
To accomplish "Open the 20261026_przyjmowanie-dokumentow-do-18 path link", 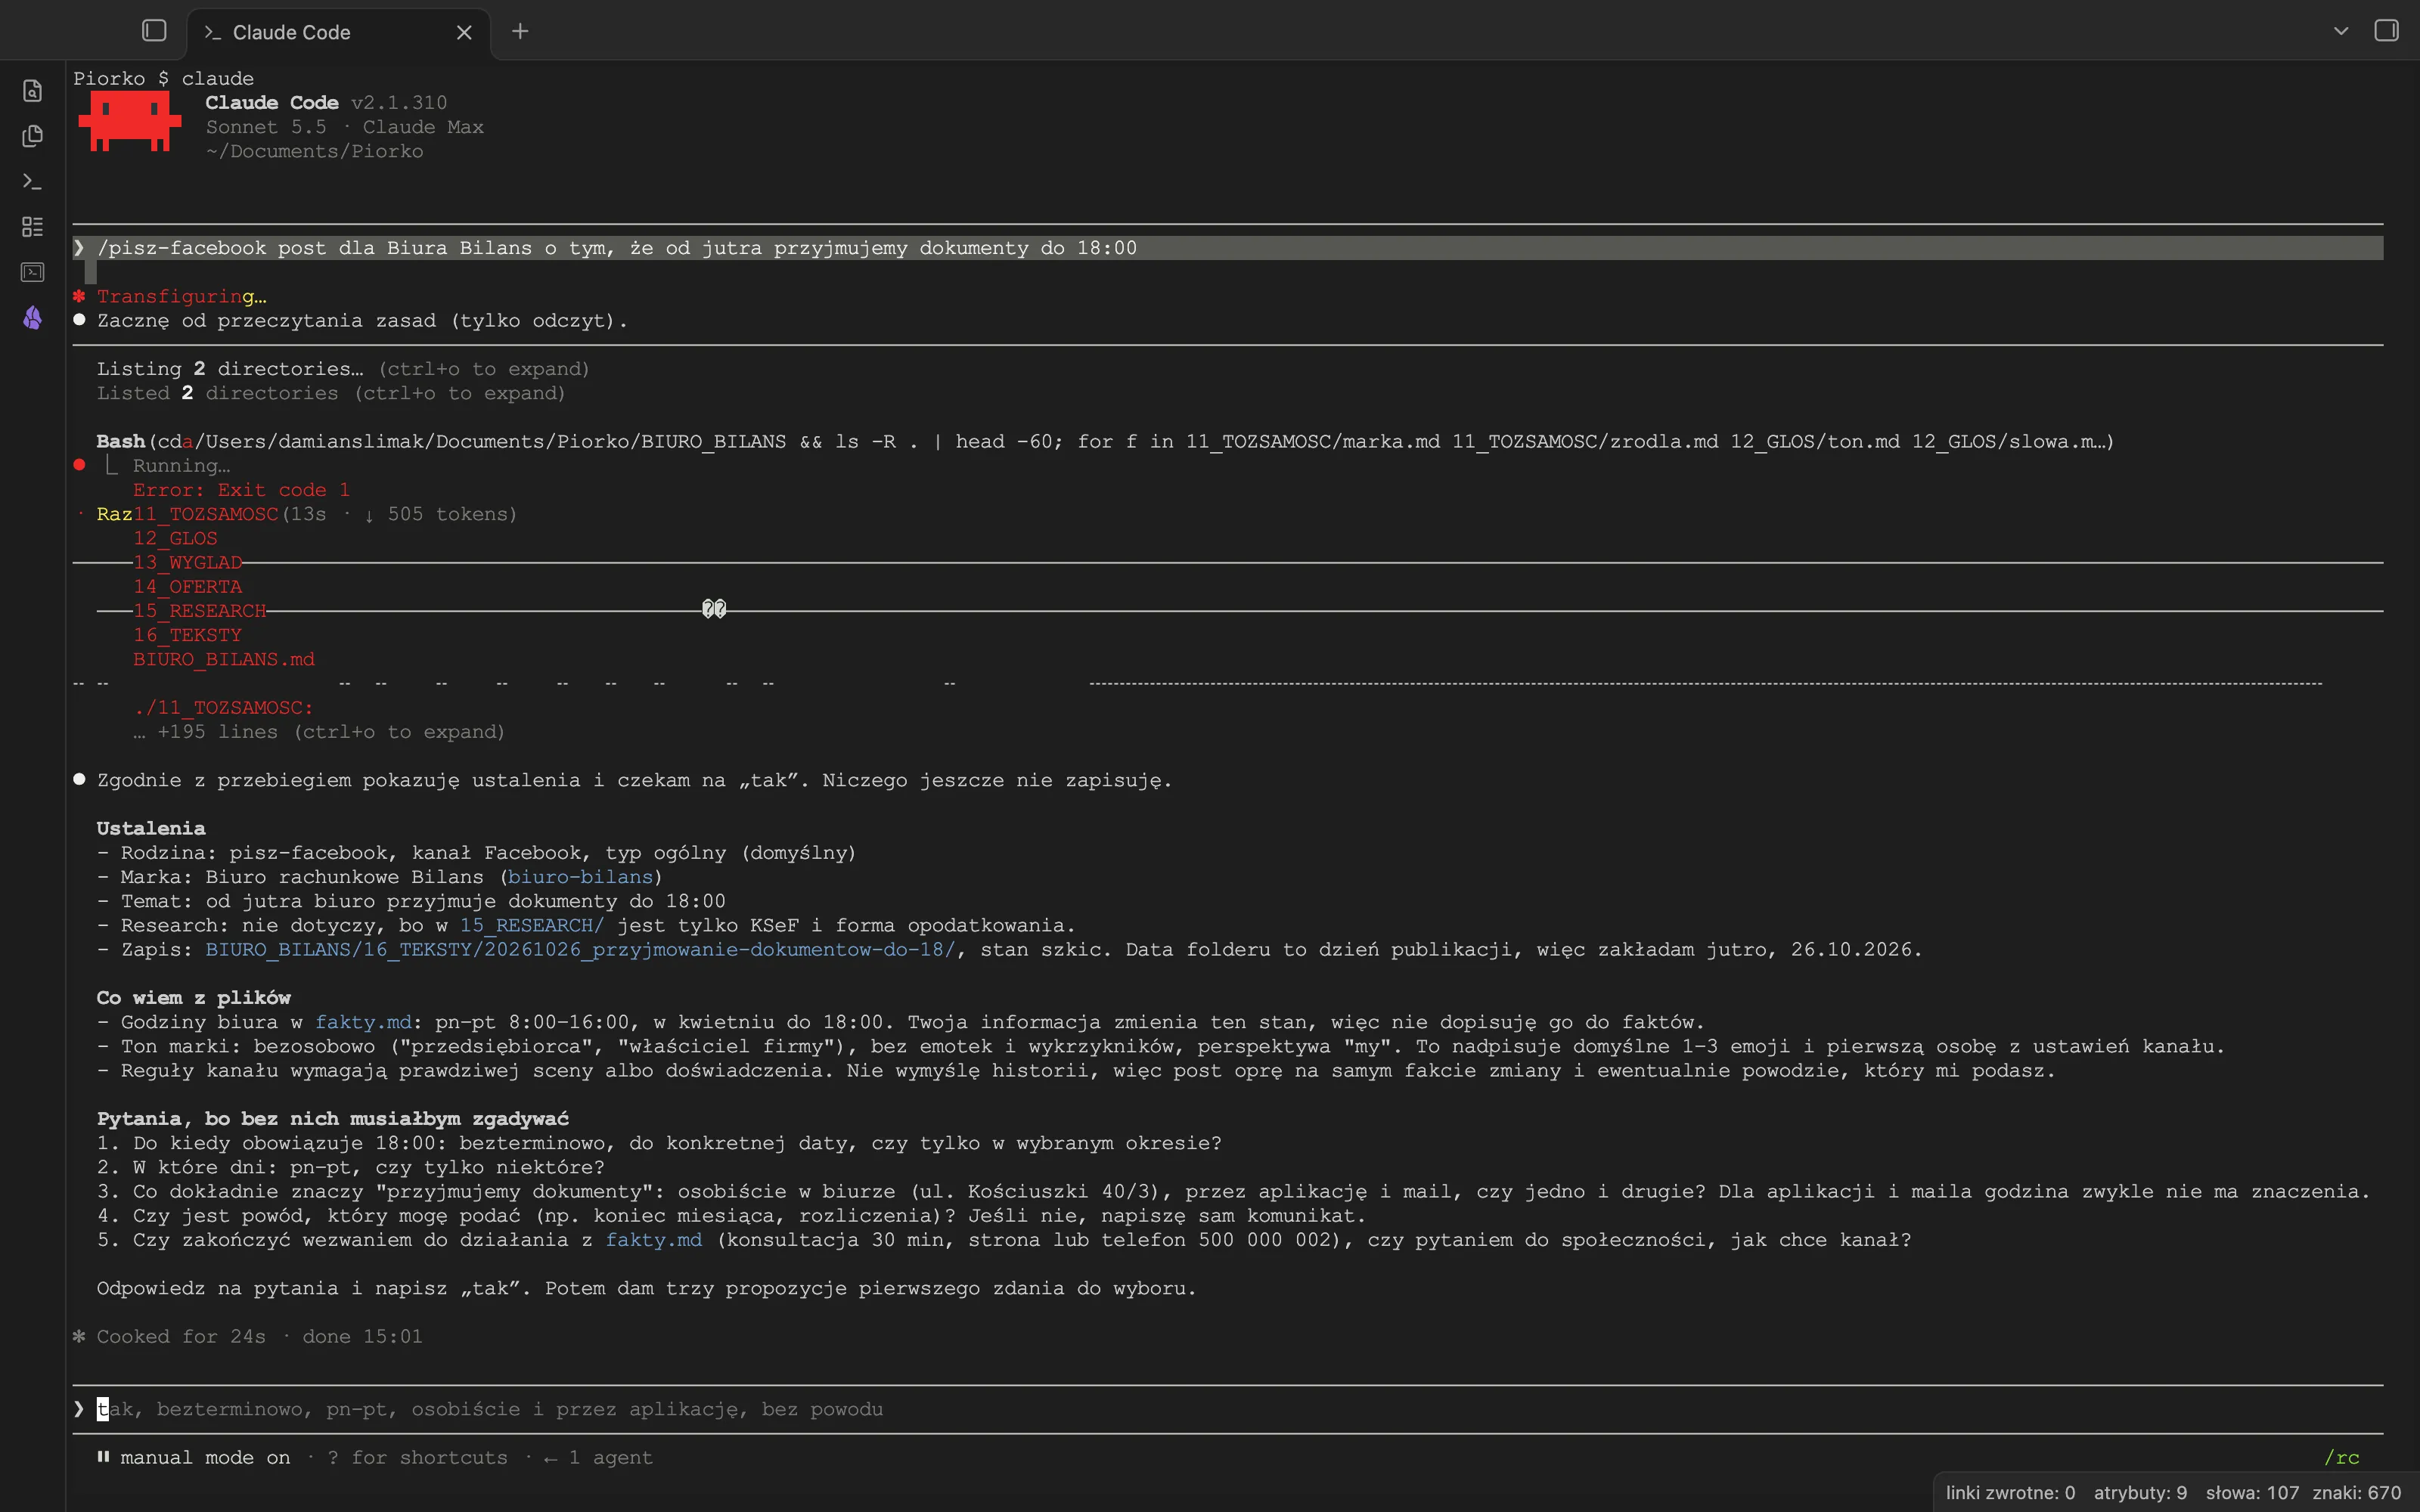I will tap(581, 949).
